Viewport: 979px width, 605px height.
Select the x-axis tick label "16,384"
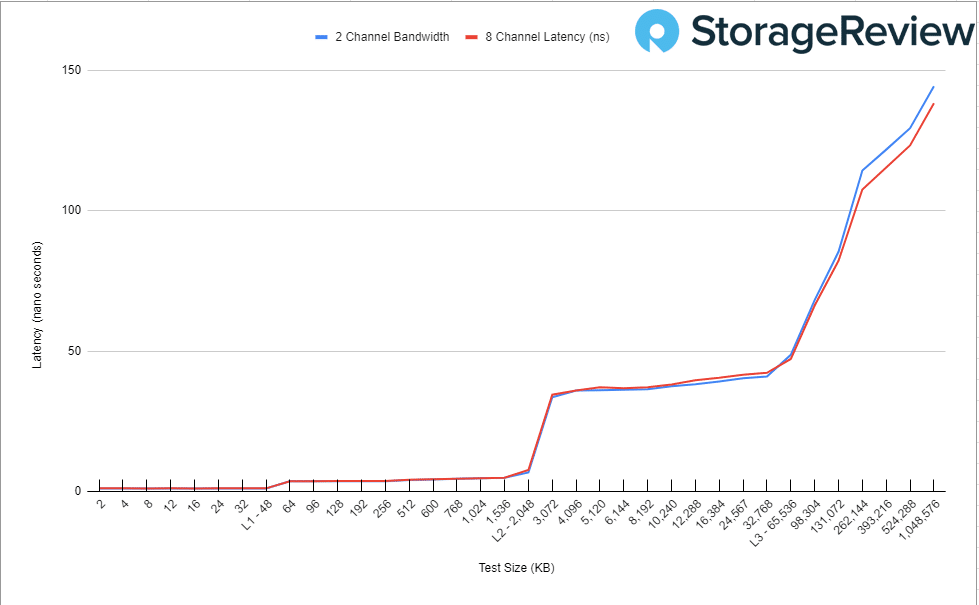click(711, 513)
